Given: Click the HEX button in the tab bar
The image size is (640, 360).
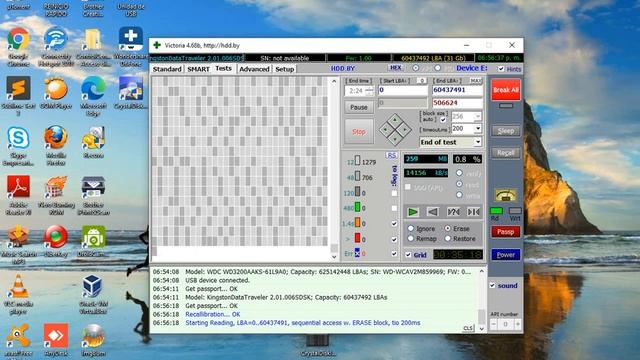Looking at the screenshot, I should click(395, 68).
